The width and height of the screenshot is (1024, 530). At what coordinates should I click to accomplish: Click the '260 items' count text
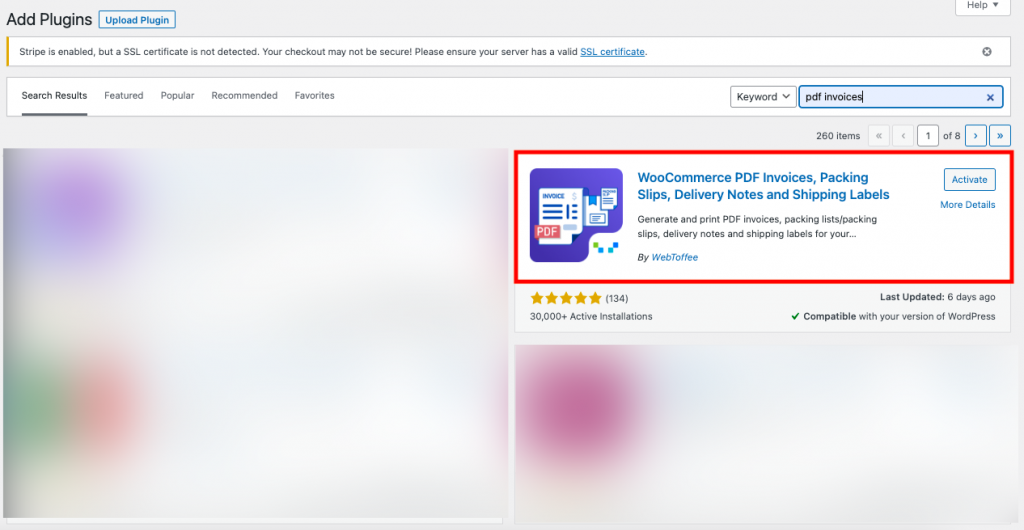tap(838, 136)
